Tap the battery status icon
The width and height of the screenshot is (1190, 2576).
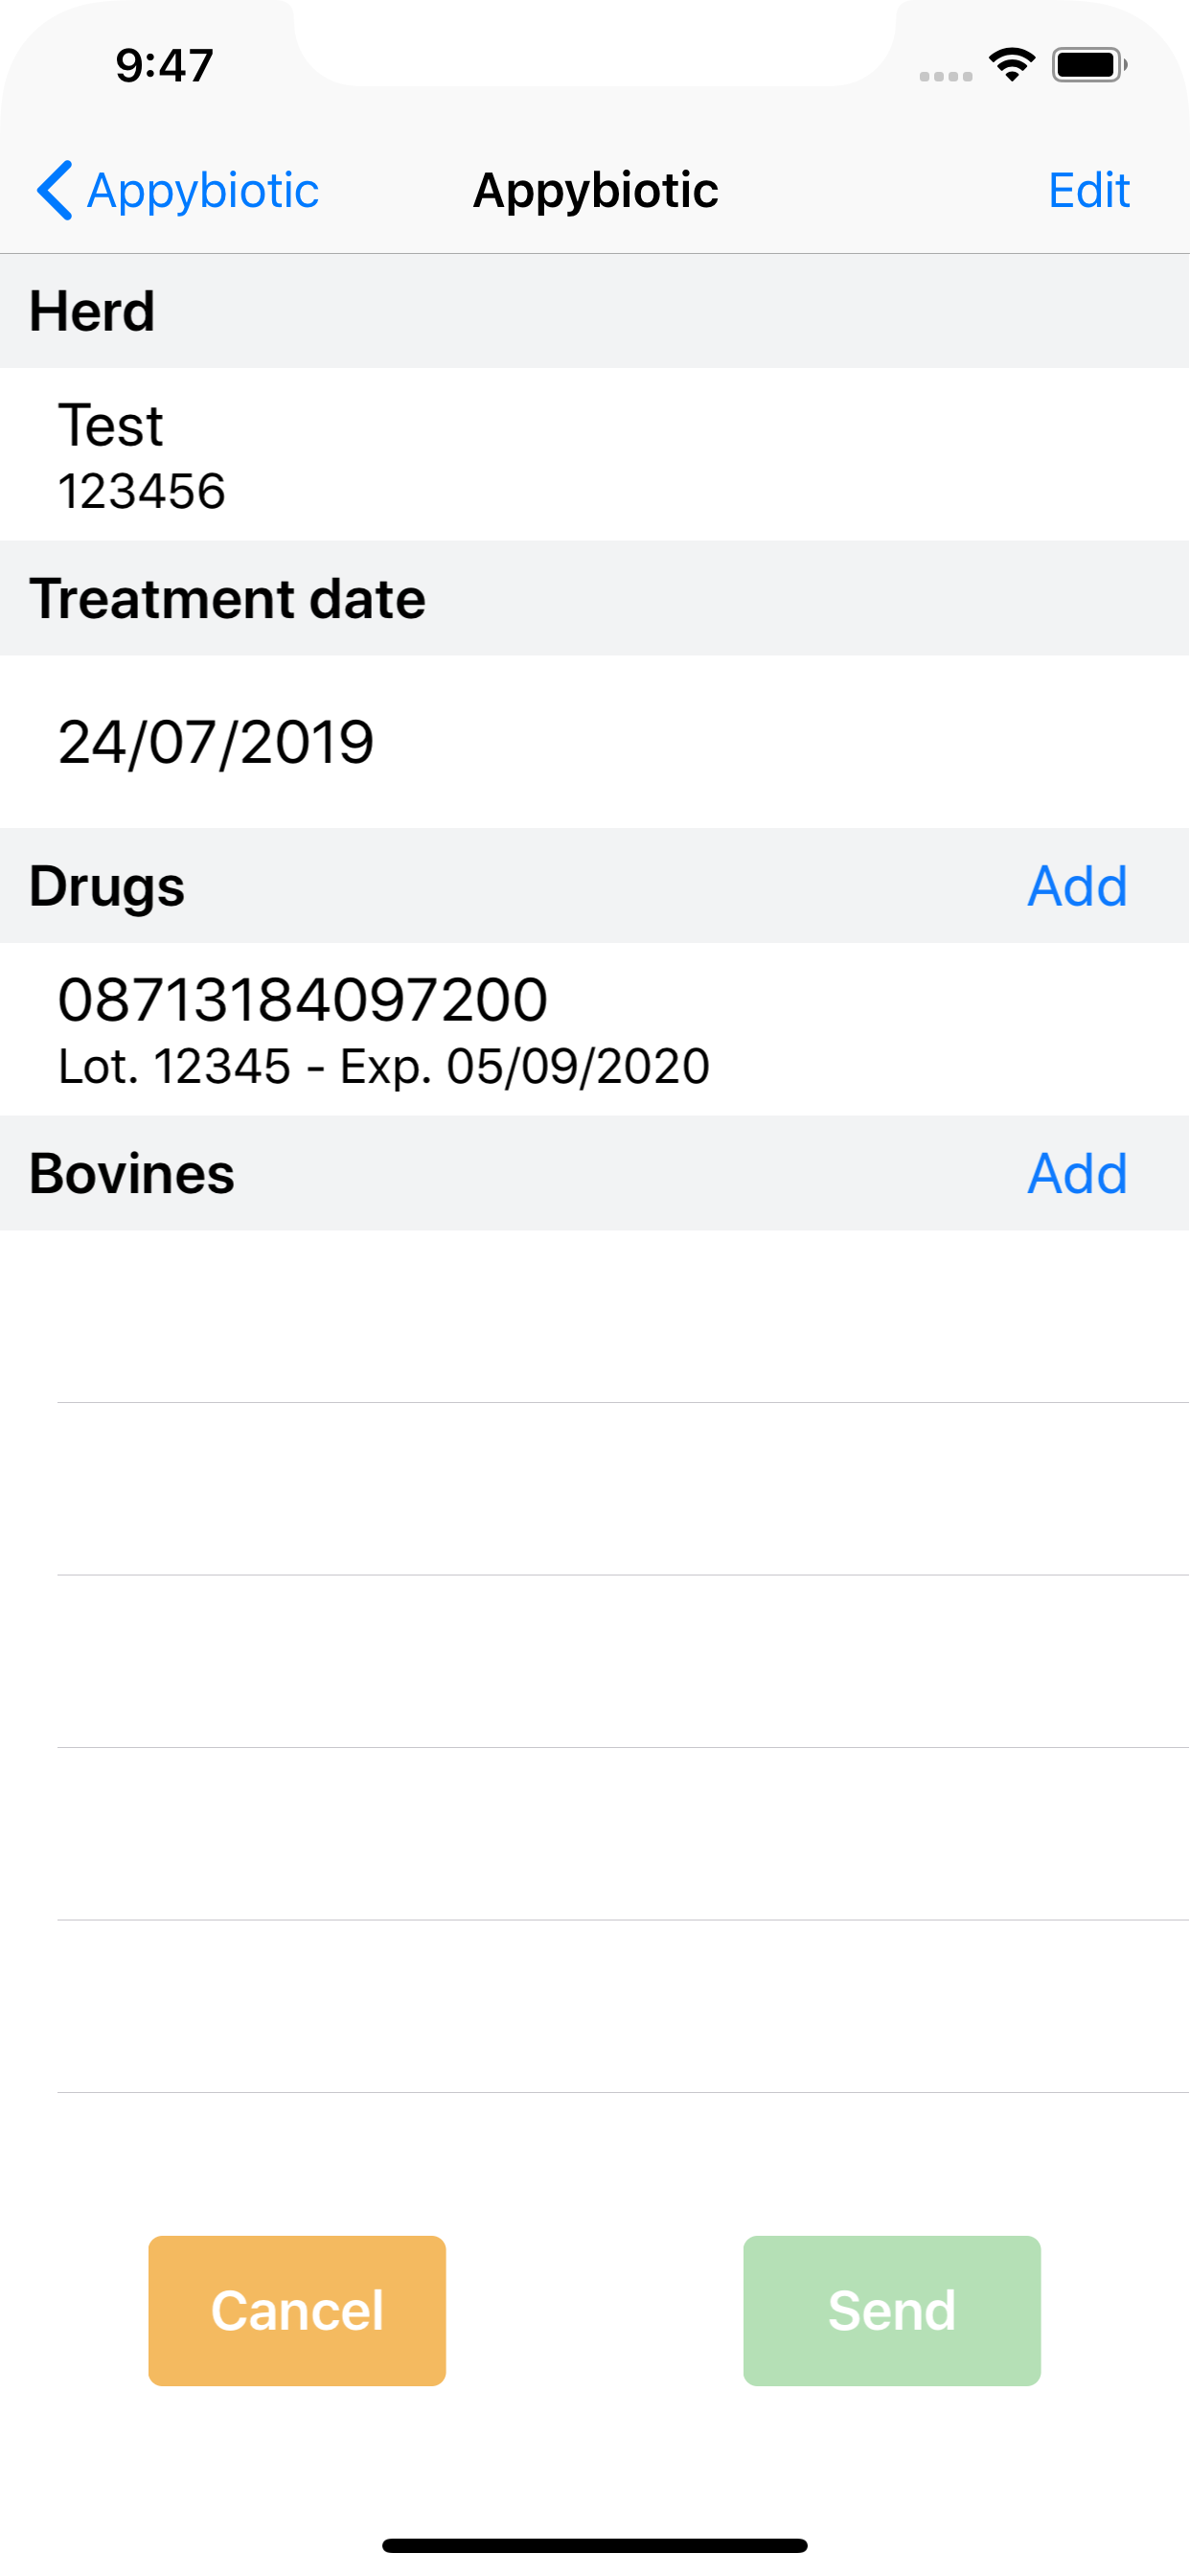click(1089, 65)
